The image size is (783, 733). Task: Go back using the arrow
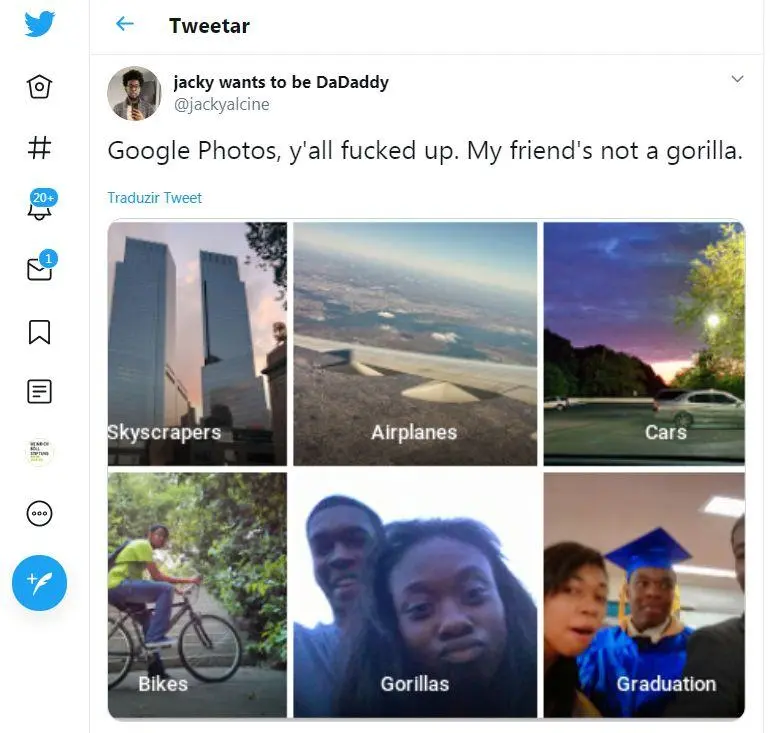point(125,24)
